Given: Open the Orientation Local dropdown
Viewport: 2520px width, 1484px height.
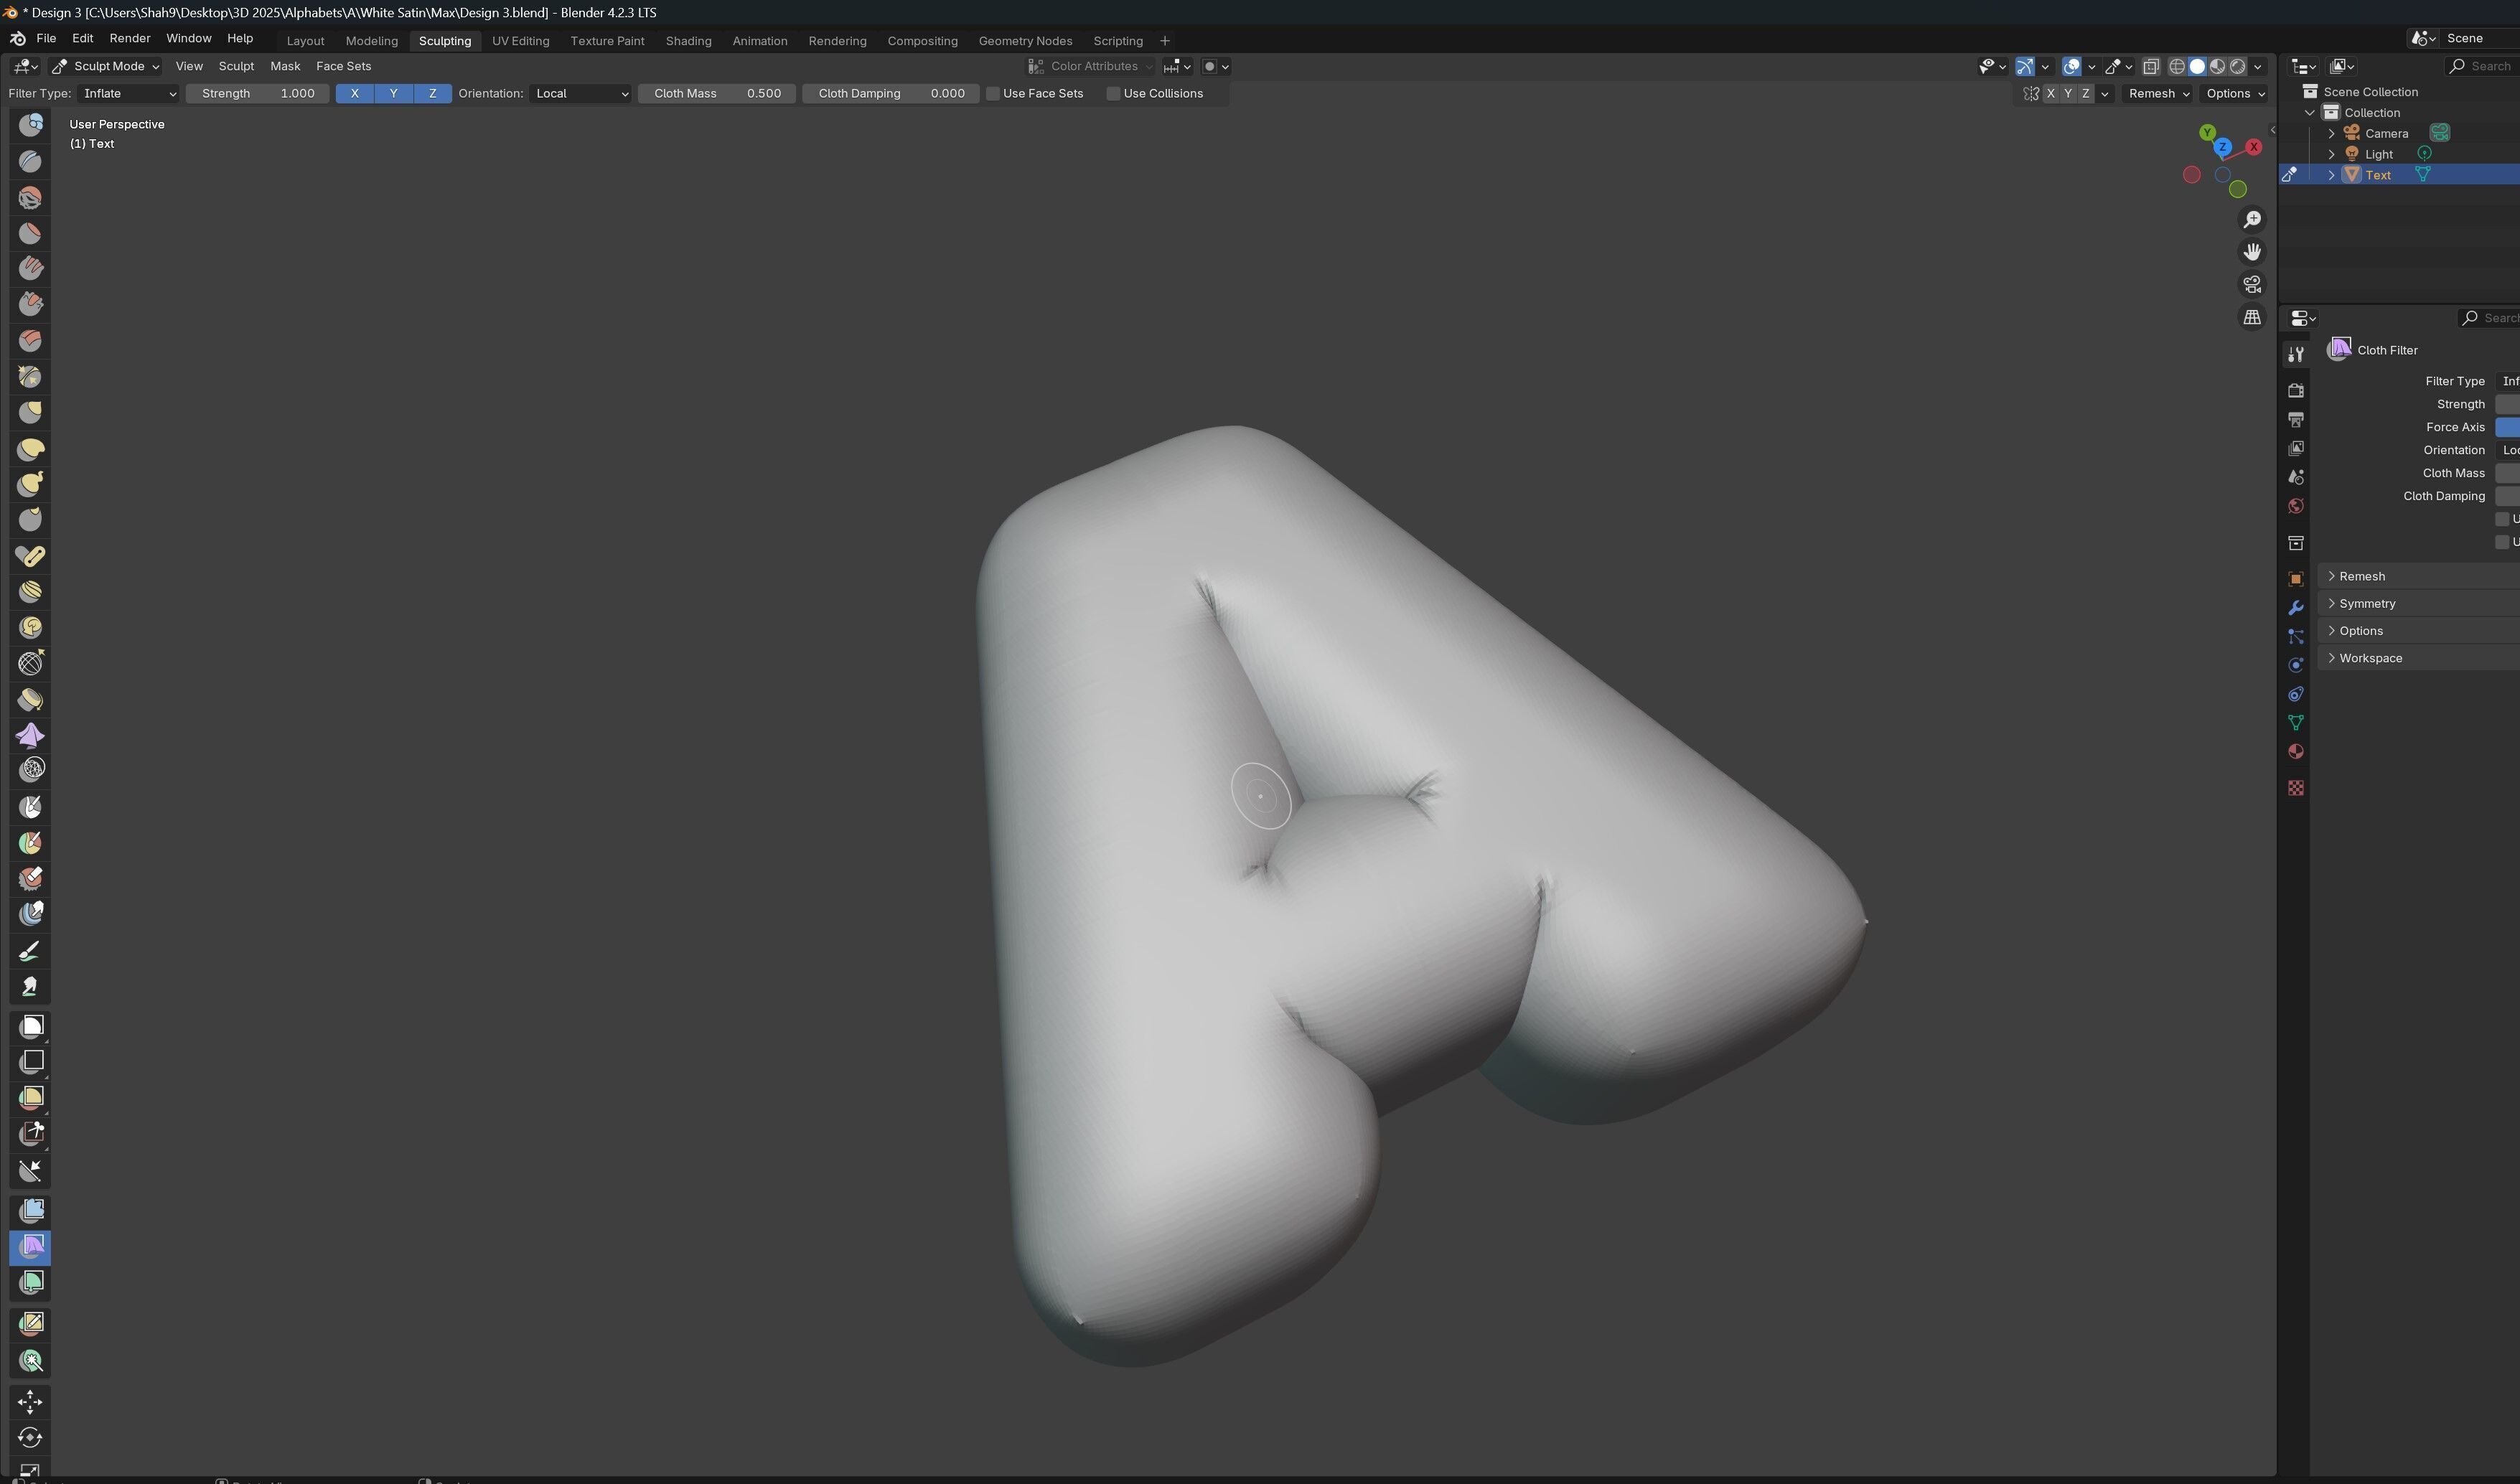Looking at the screenshot, I should click(x=580, y=93).
